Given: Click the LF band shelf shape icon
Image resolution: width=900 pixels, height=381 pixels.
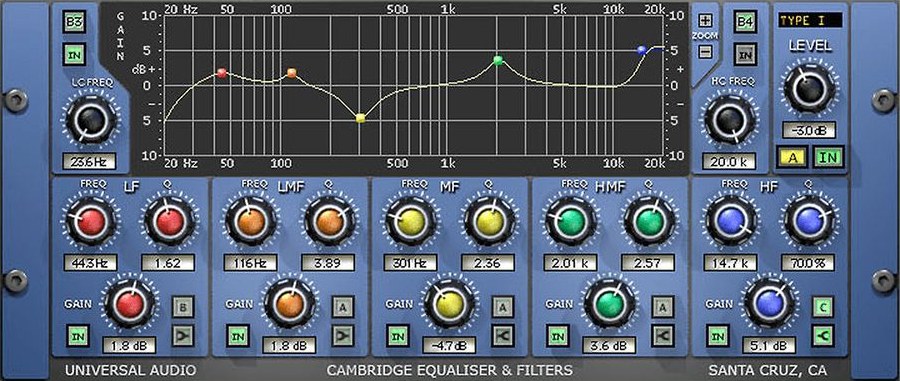Looking at the screenshot, I should (184, 336).
